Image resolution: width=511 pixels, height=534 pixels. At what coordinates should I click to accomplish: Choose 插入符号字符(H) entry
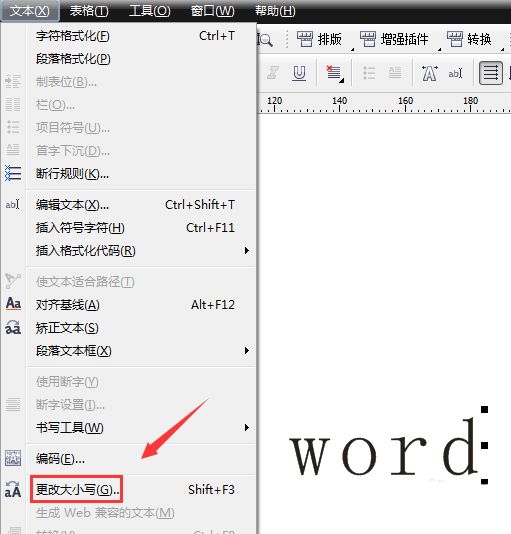pos(141,227)
